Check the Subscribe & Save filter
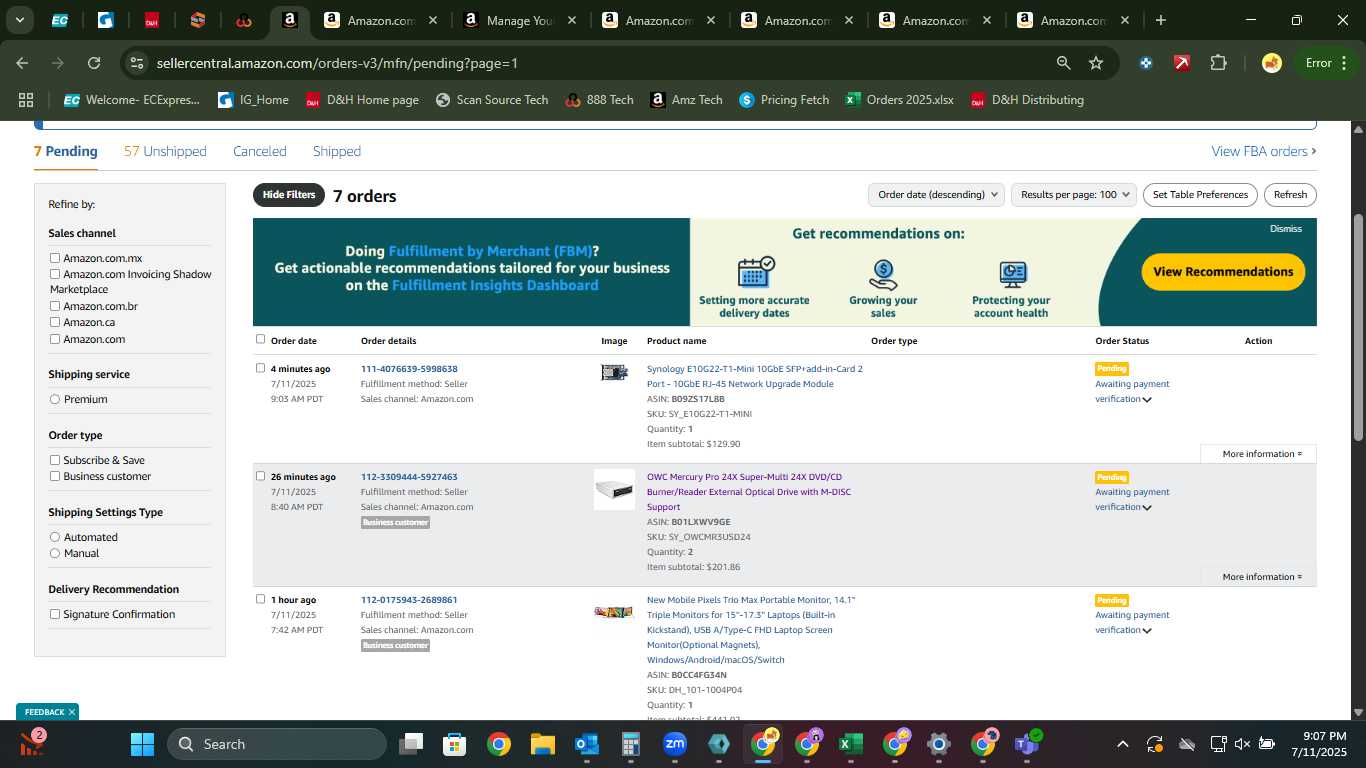This screenshot has width=1366, height=768. click(55, 460)
